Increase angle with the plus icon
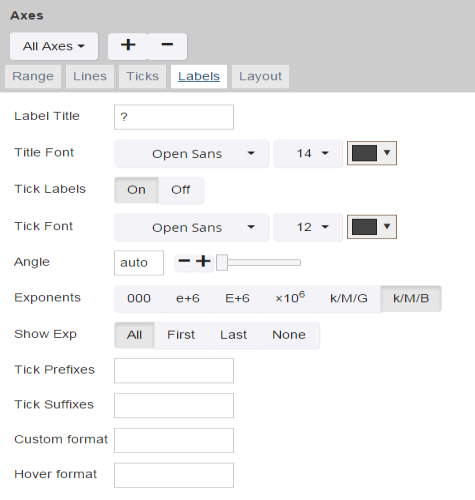The width and height of the screenshot is (475, 500). [x=203, y=262]
